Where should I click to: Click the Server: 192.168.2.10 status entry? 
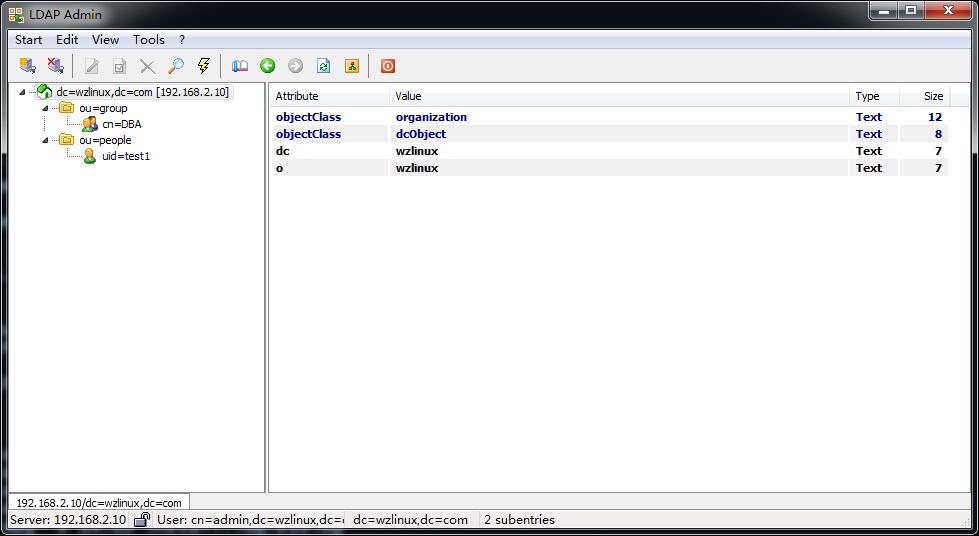point(68,519)
